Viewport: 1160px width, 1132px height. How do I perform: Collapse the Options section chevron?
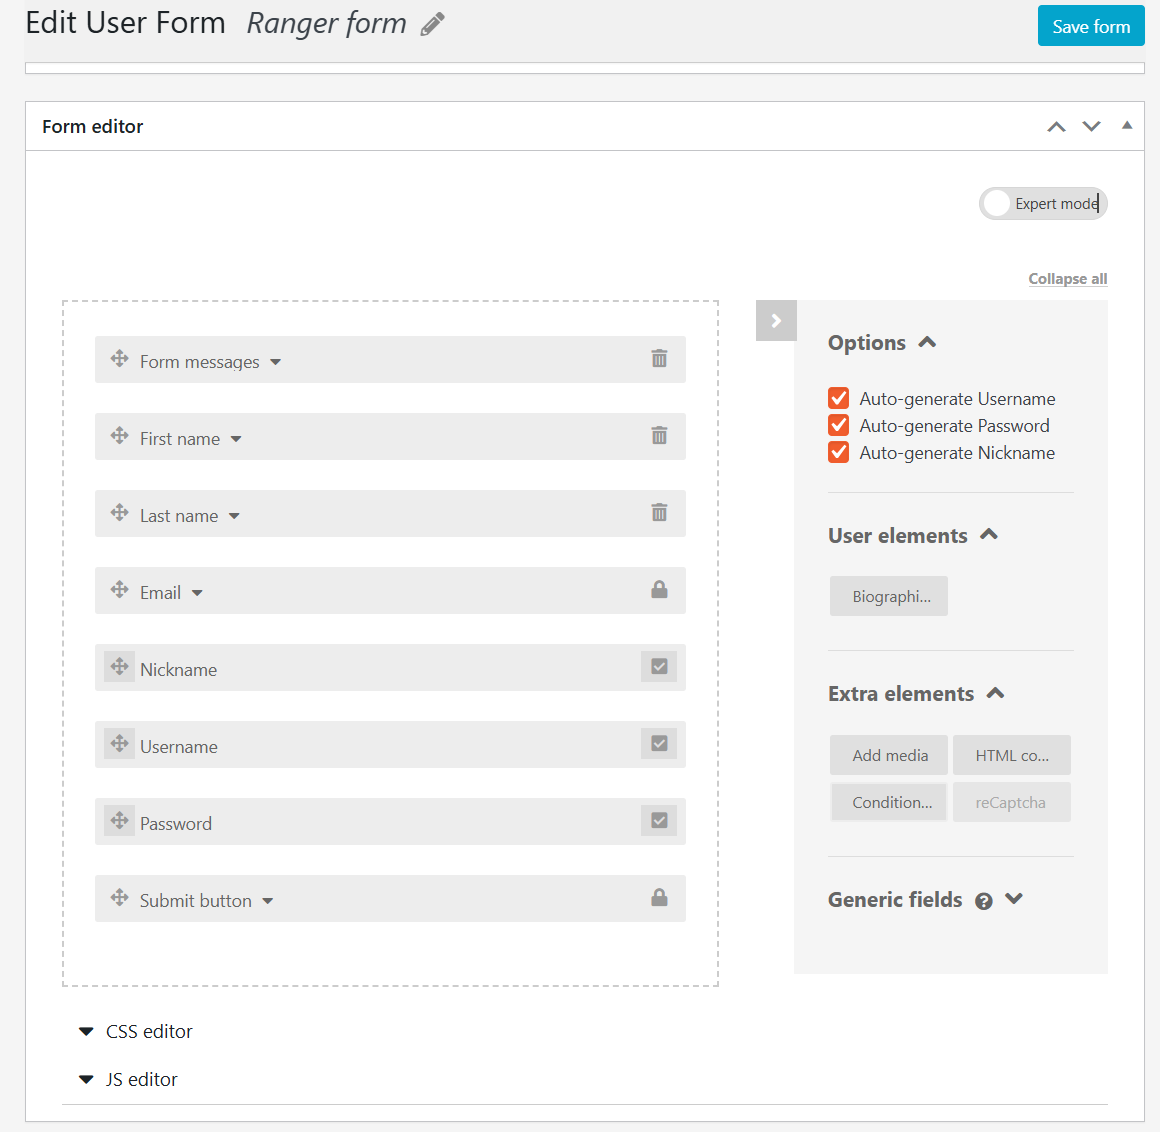click(927, 342)
